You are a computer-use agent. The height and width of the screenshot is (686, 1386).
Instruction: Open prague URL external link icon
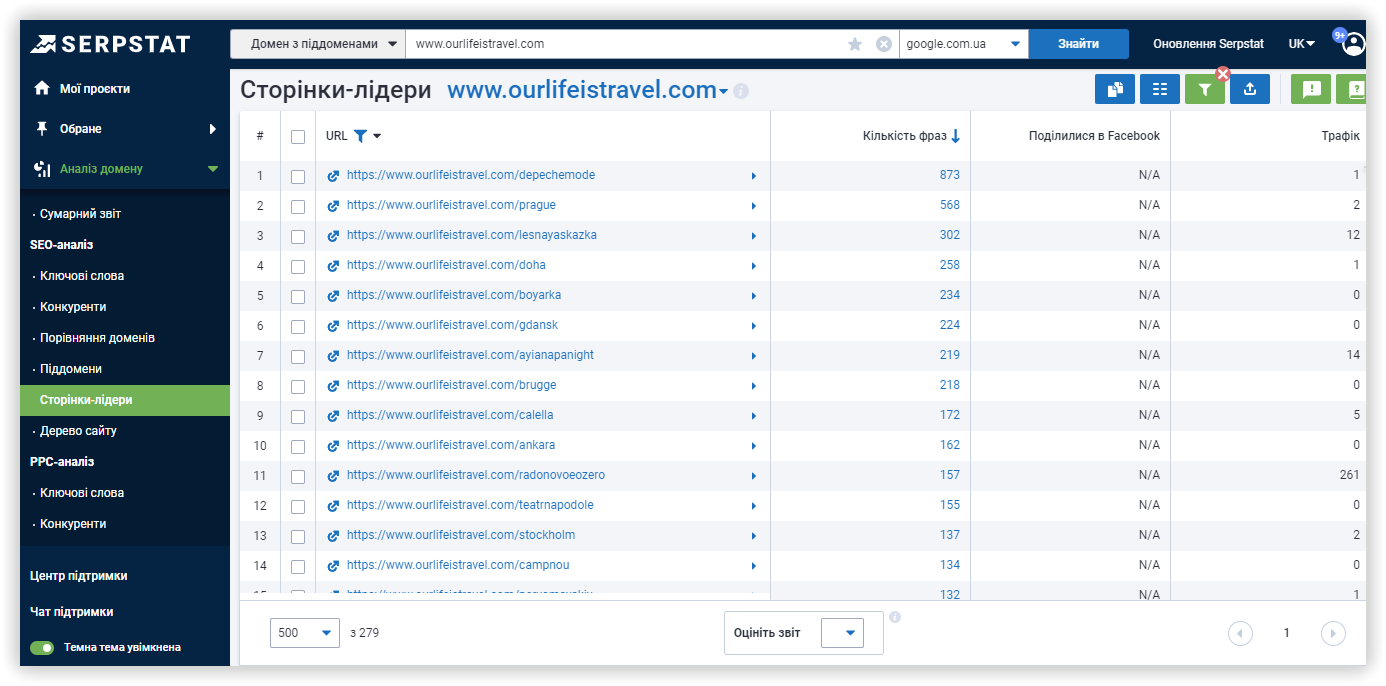click(x=334, y=206)
